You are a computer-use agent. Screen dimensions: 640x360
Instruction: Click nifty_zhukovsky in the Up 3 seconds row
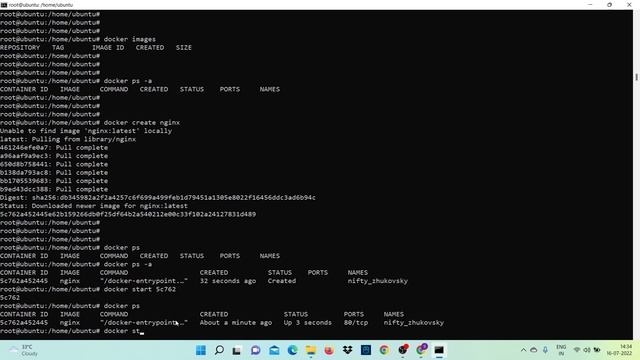point(413,322)
